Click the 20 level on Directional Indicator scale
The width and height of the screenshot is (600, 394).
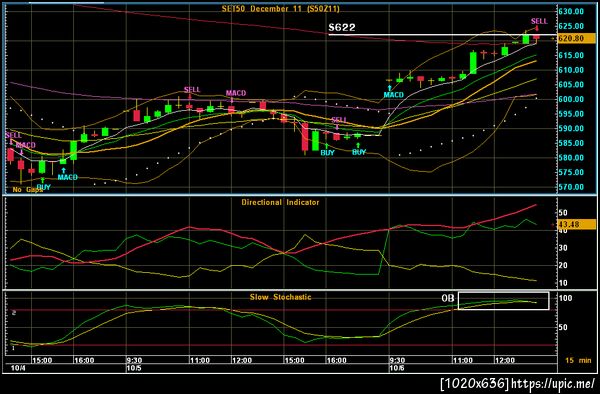563,265
